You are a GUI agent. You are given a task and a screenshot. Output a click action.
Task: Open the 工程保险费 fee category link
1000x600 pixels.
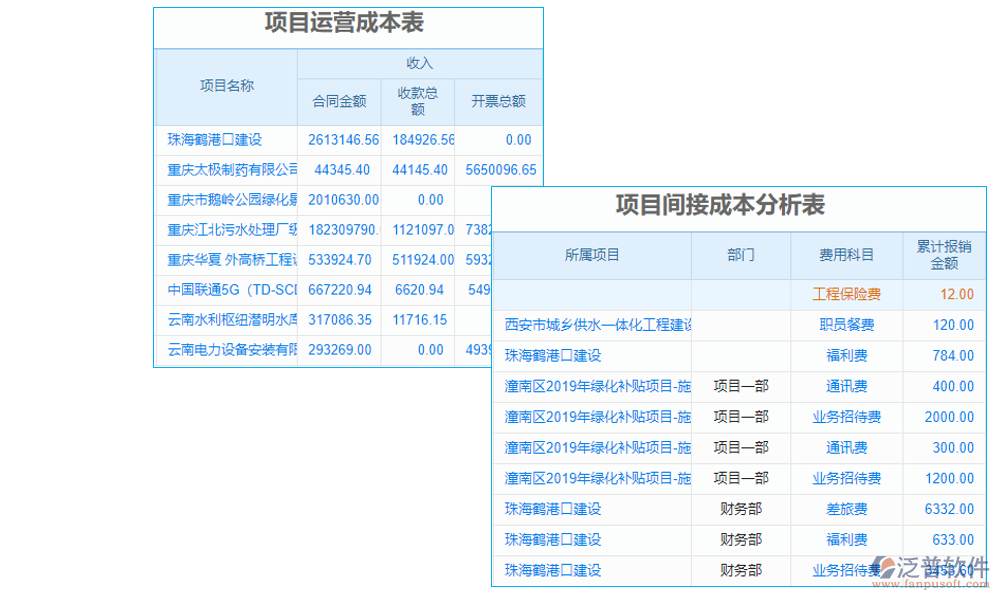[x=845, y=294]
